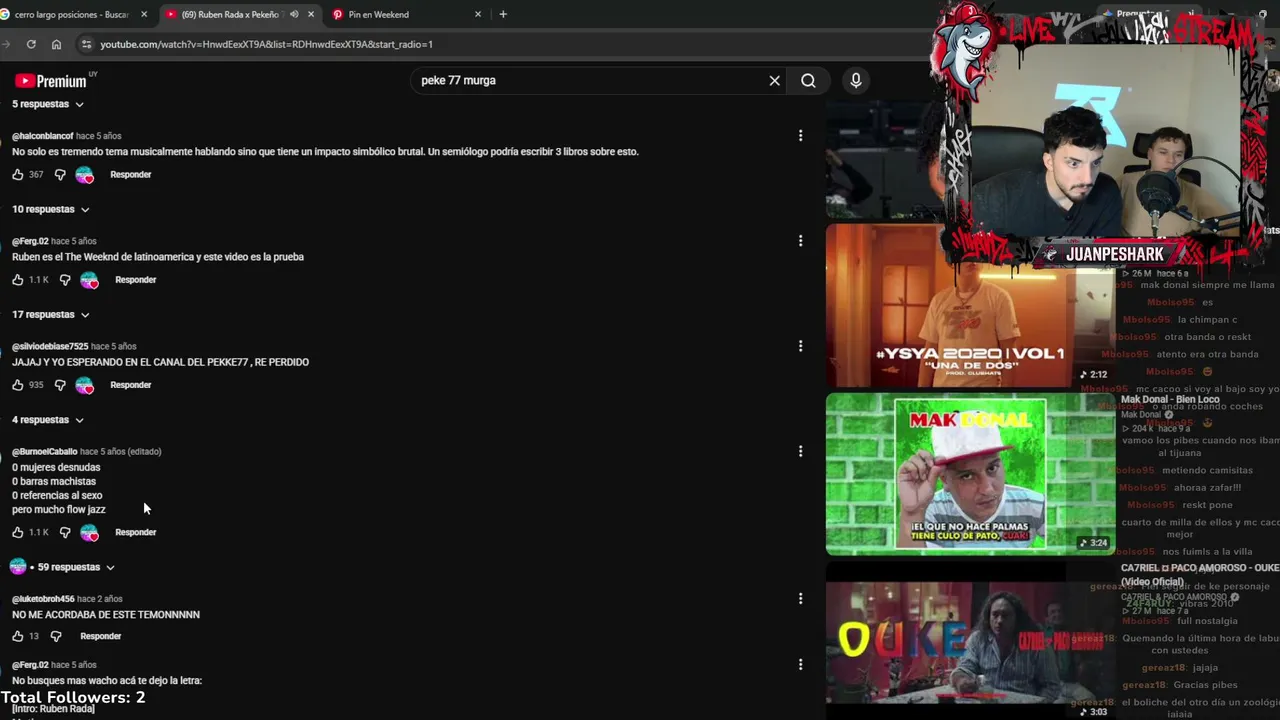The image size is (1280, 720).
Task: Open options menu for 'The Weeknd de latinoamerica' comment
Action: pyautogui.click(x=800, y=240)
